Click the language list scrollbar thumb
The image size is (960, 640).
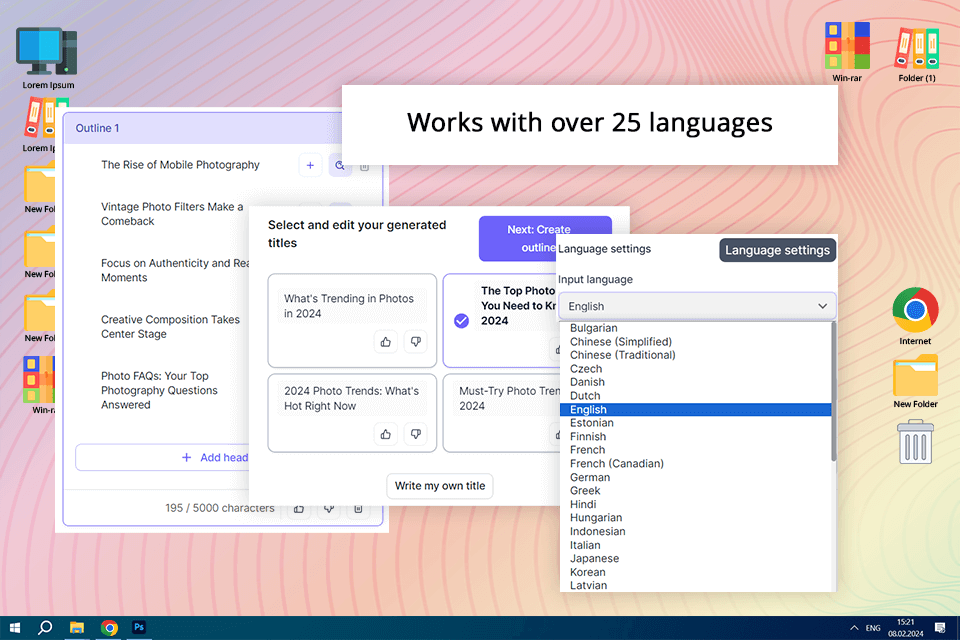click(834, 392)
